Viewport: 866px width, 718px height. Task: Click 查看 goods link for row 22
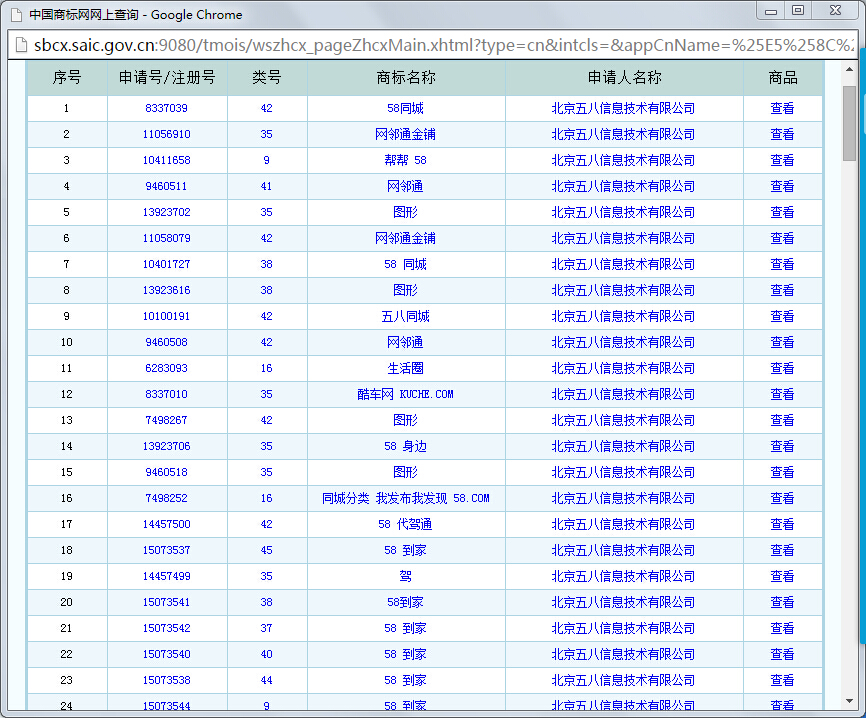click(x=783, y=653)
